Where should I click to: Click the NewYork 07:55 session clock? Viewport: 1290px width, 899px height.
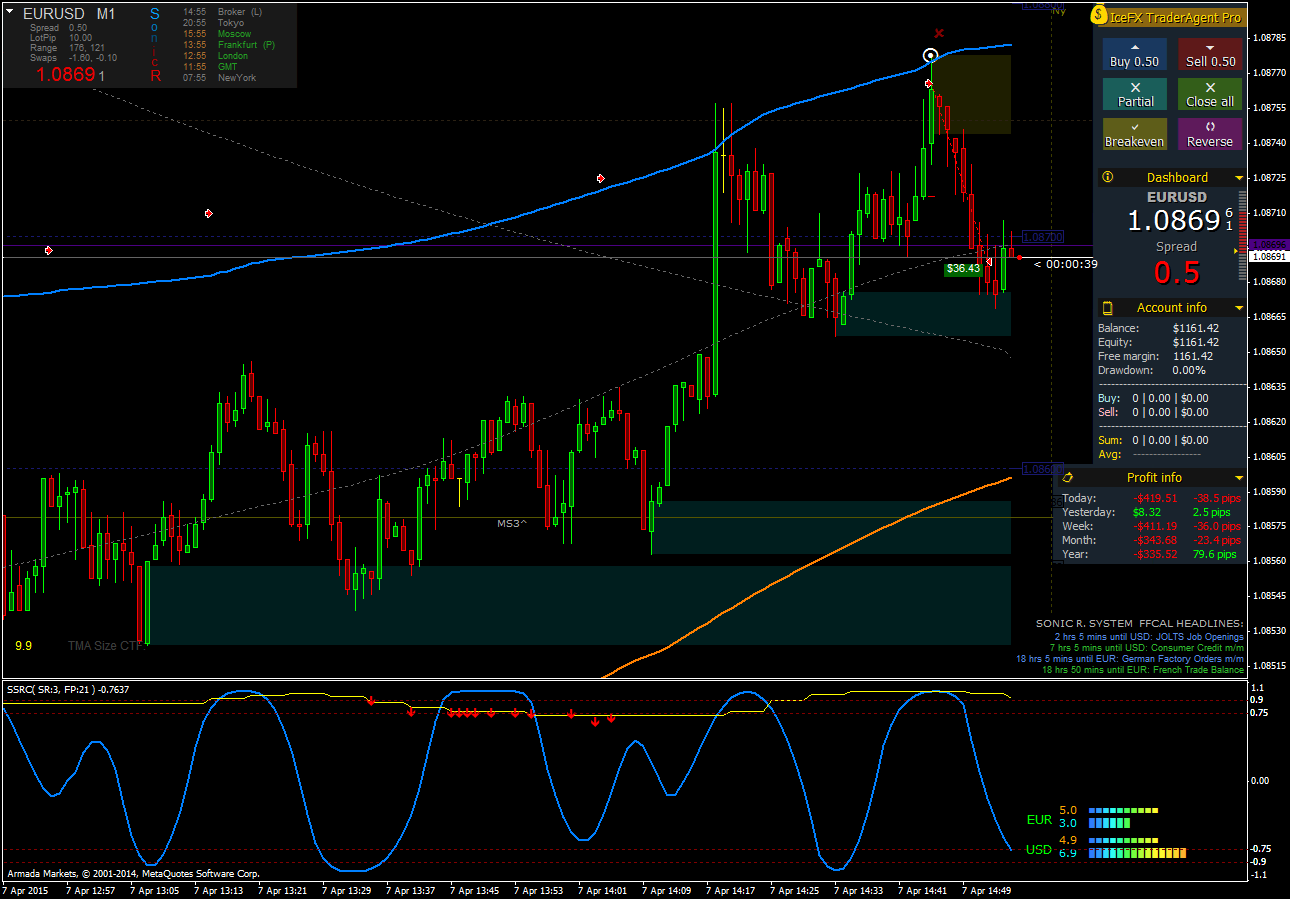220,78
